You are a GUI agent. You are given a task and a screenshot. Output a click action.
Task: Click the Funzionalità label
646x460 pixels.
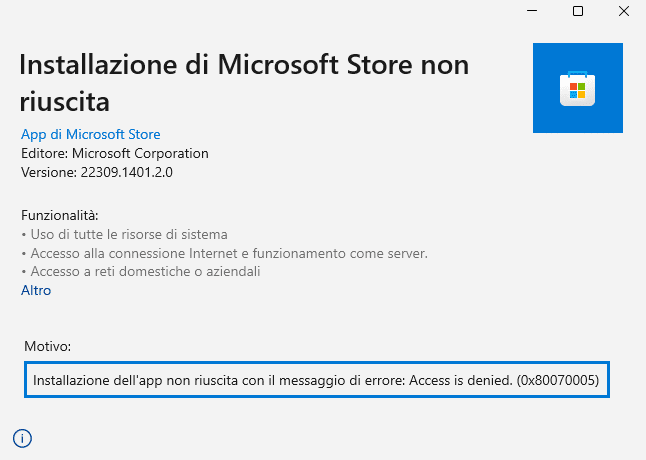(60, 215)
